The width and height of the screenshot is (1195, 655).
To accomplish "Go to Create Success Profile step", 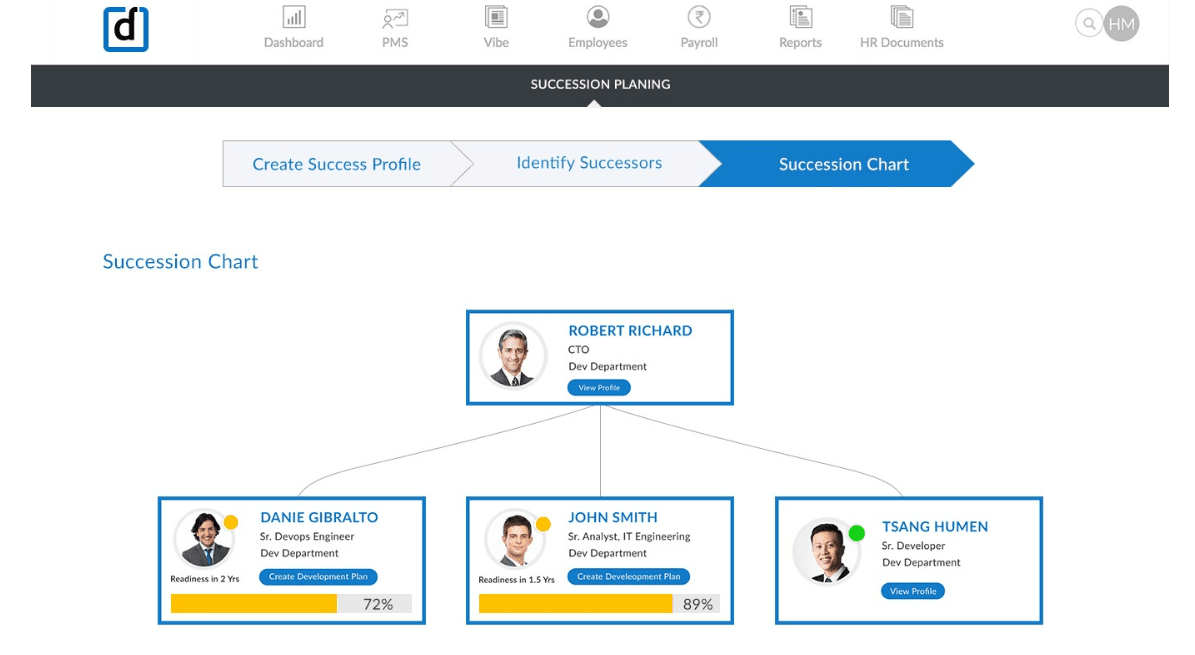I will pos(336,164).
